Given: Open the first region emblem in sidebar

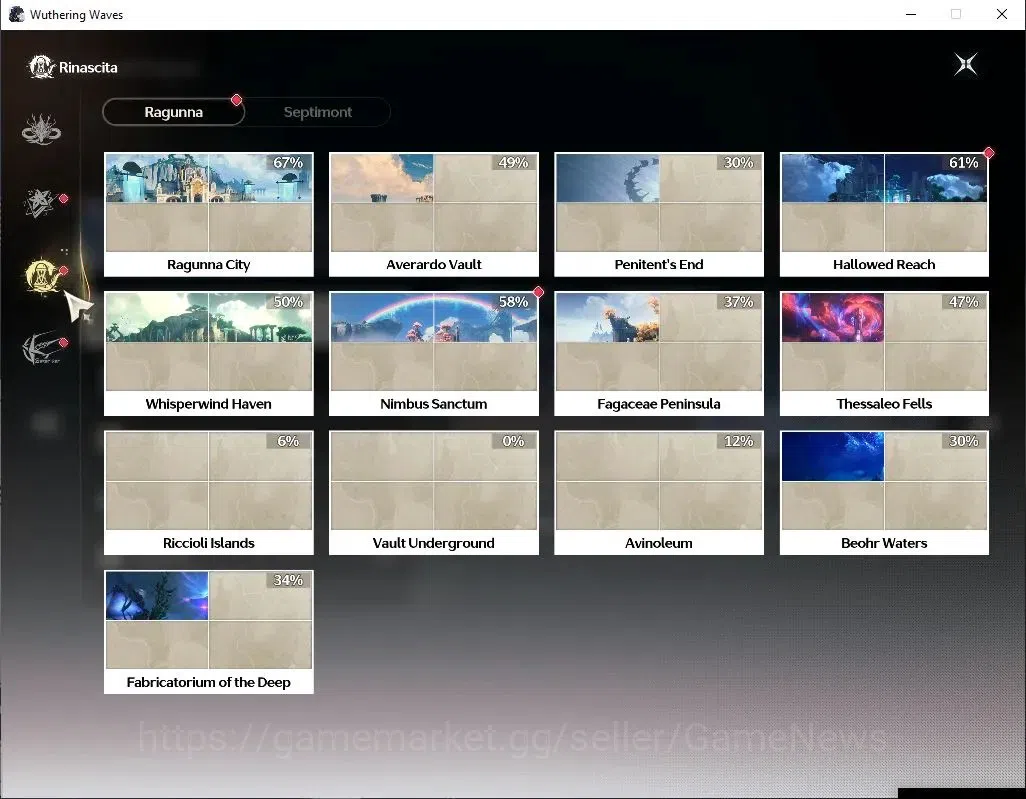Looking at the screenshot, I should pos(41,130).
